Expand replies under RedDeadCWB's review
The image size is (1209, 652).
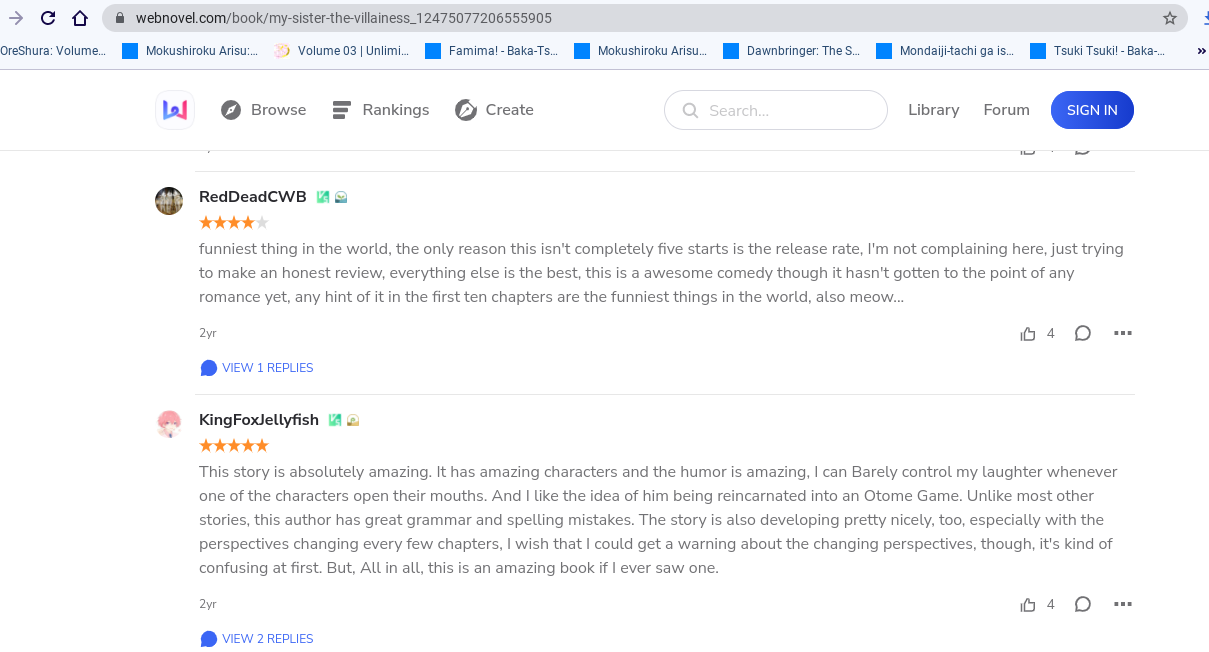click(x=256, y=367)
